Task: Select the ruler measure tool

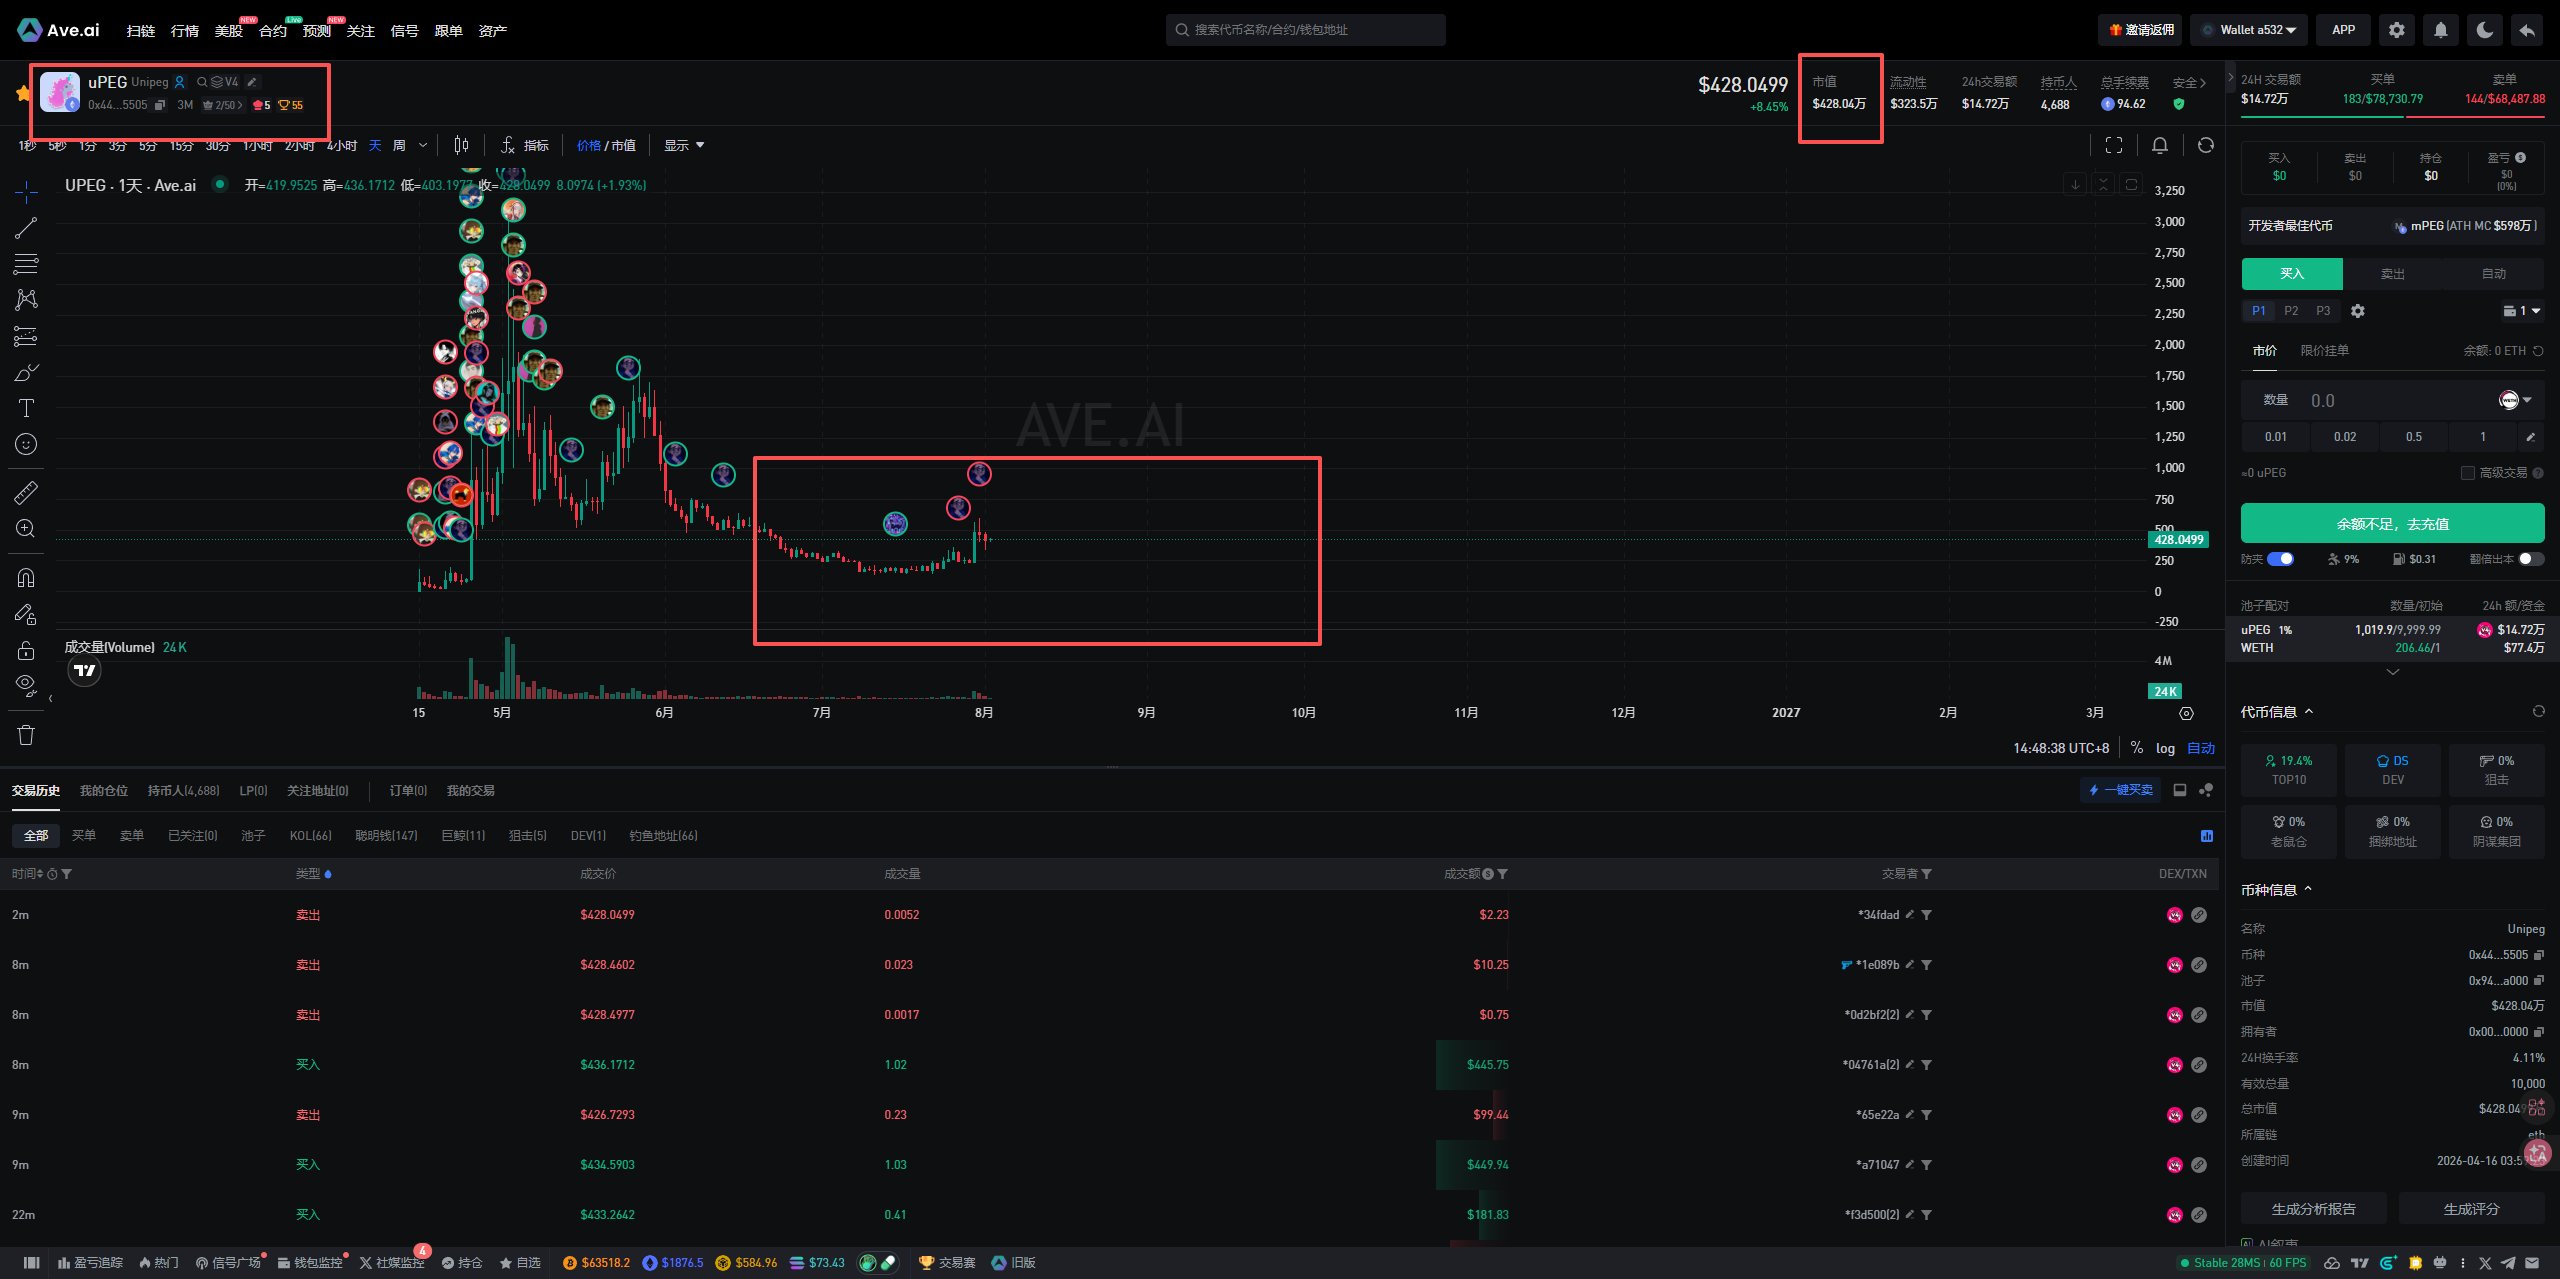Action: pos(26,492)
